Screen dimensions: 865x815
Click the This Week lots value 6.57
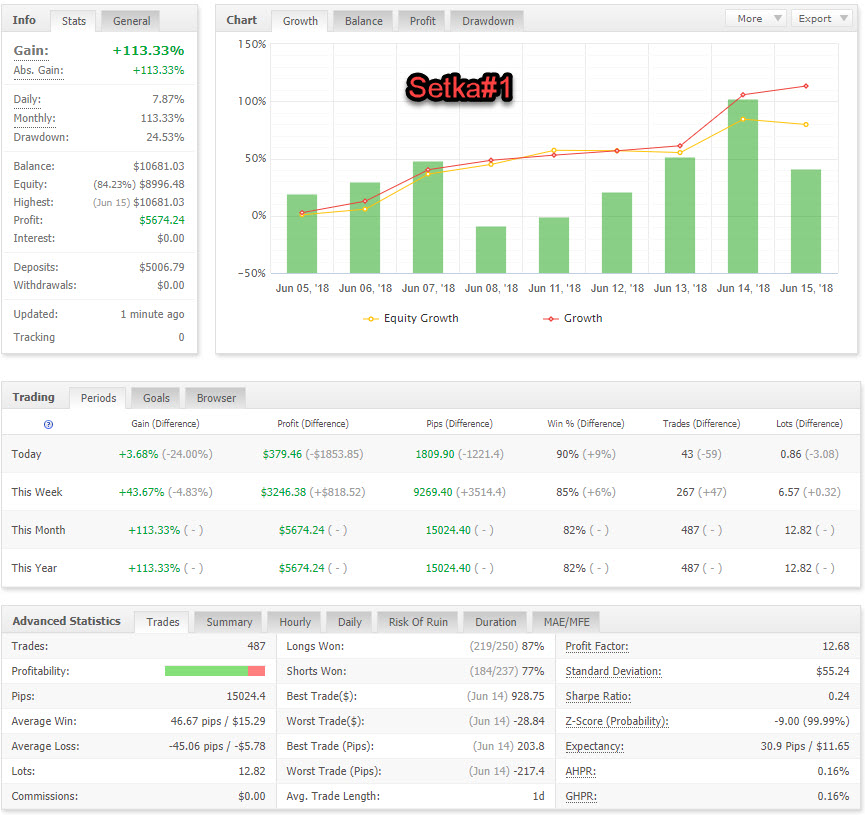click(x=788, y=492)
